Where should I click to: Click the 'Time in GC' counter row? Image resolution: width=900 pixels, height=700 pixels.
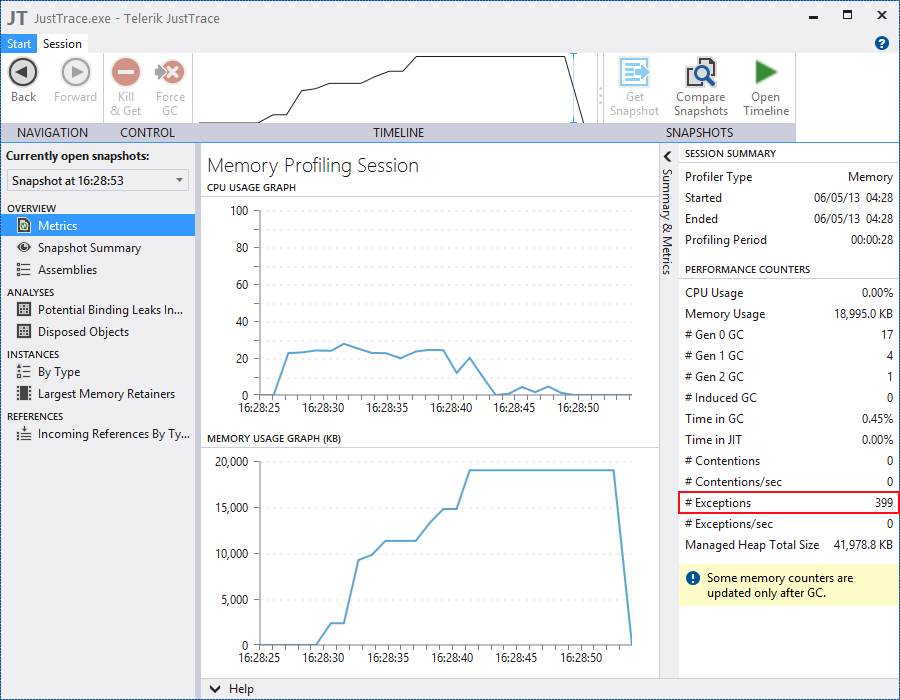click(x=789, y=419)
